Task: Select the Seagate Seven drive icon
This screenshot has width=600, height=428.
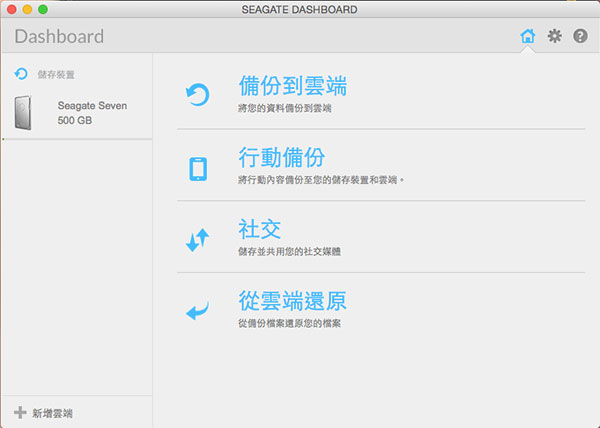Action: pyautogui.click(x=26, y=112)
